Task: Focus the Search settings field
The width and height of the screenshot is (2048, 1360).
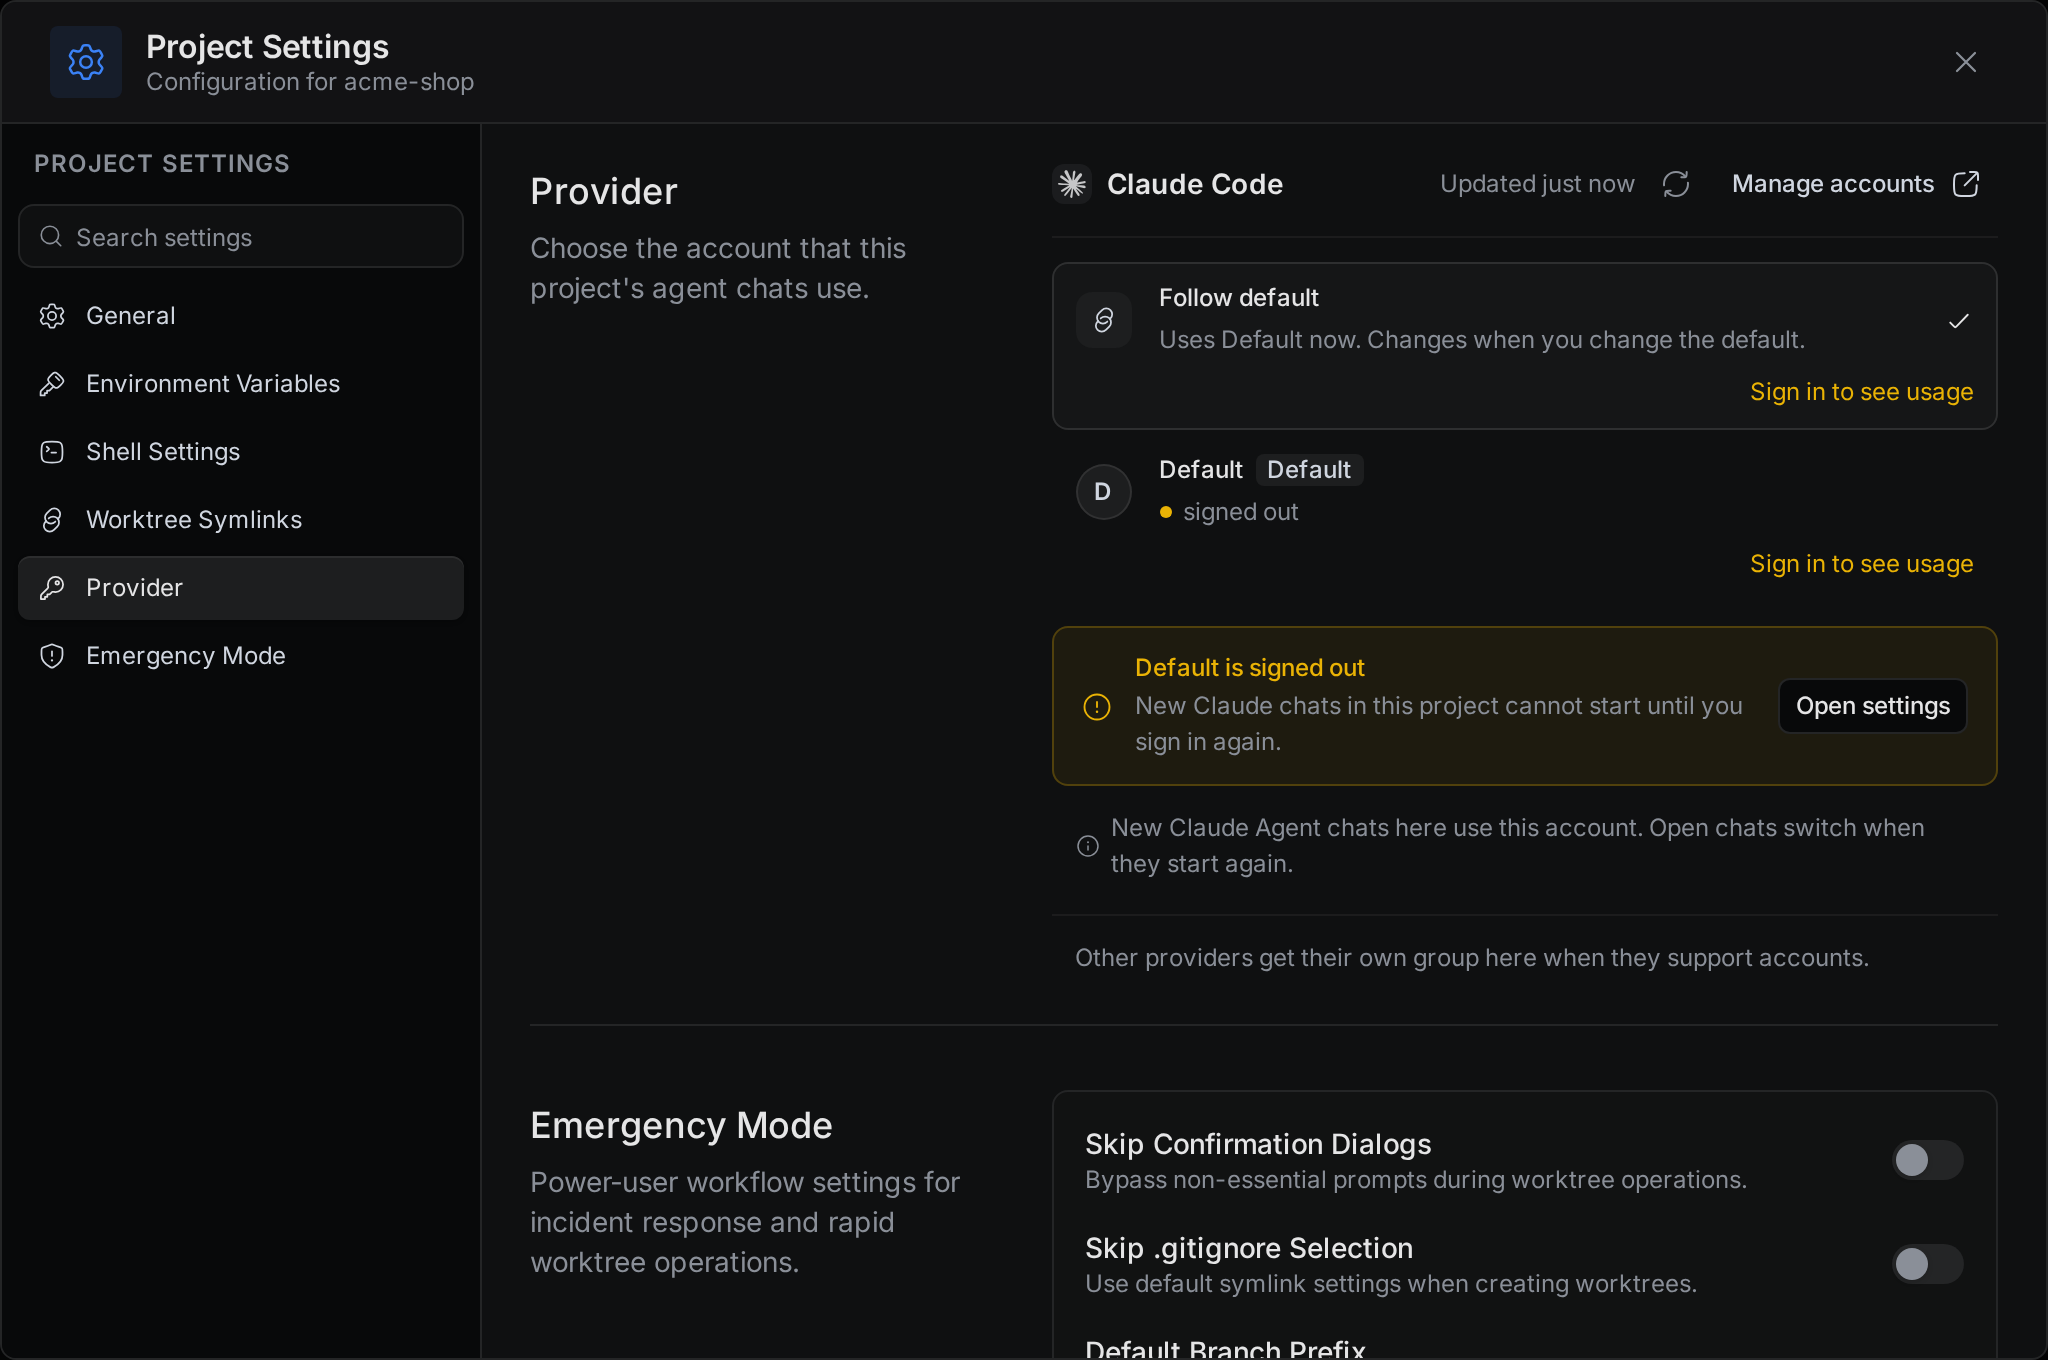Action: pos(241,236)
